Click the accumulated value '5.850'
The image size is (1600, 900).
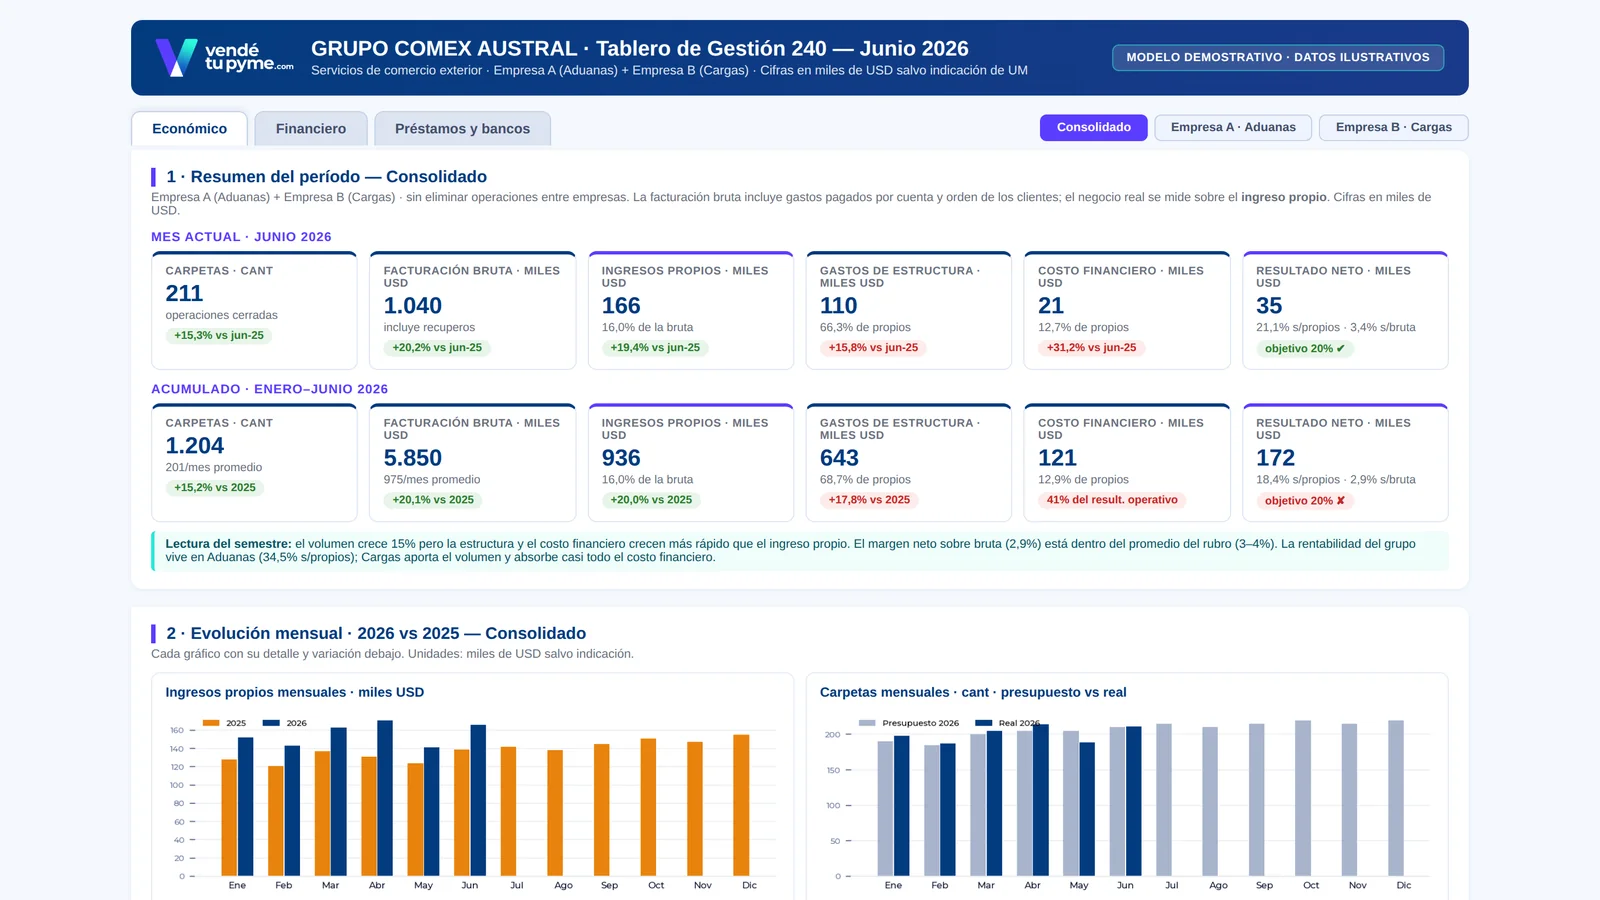coord(413,457)
